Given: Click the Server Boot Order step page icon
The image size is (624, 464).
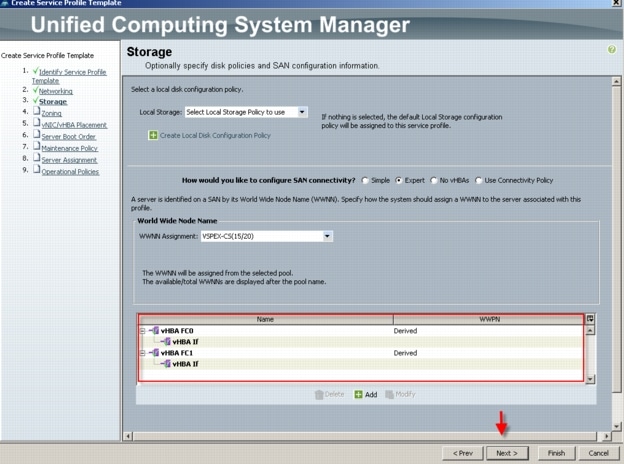Looking at the screenshot, I should tap(37, 134).
